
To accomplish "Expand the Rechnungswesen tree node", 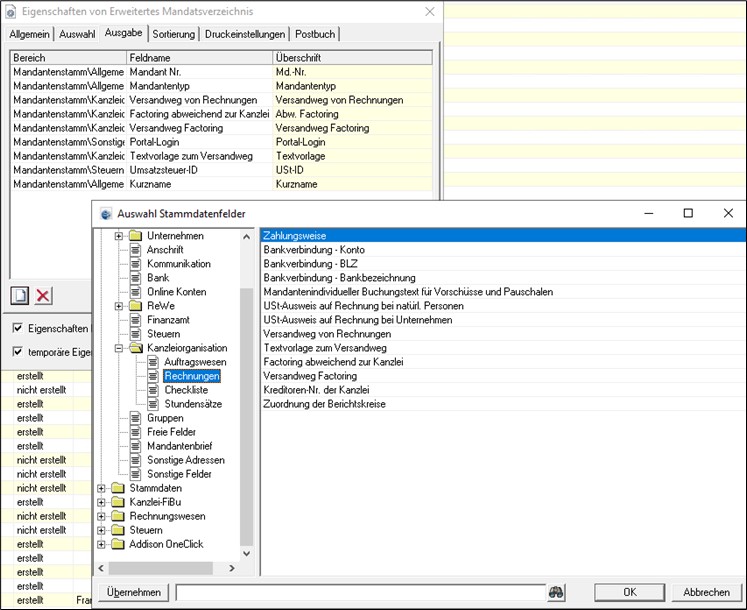I will pyautogui.click(x=101, y=517).
